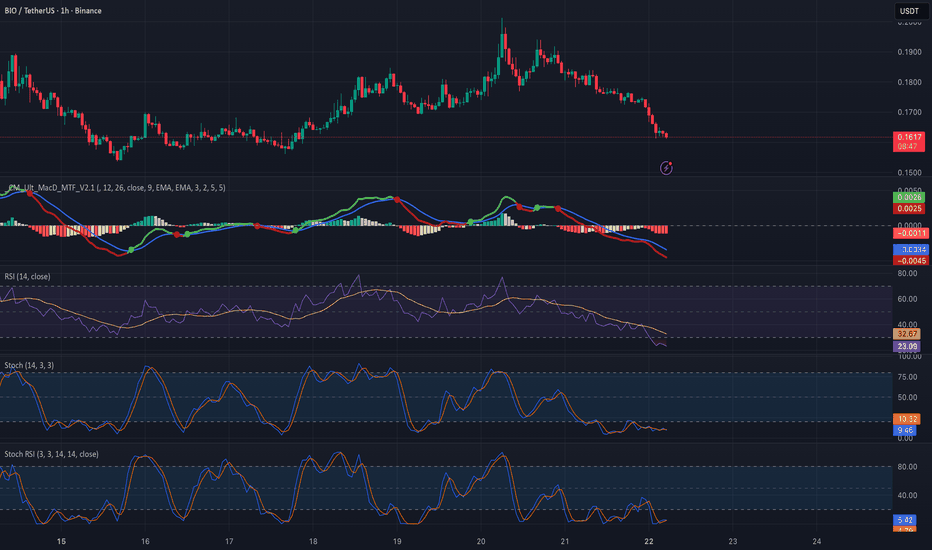Select the Stoch RSI (3, 3, 14, 14, close) legend

tap(52, 454)
